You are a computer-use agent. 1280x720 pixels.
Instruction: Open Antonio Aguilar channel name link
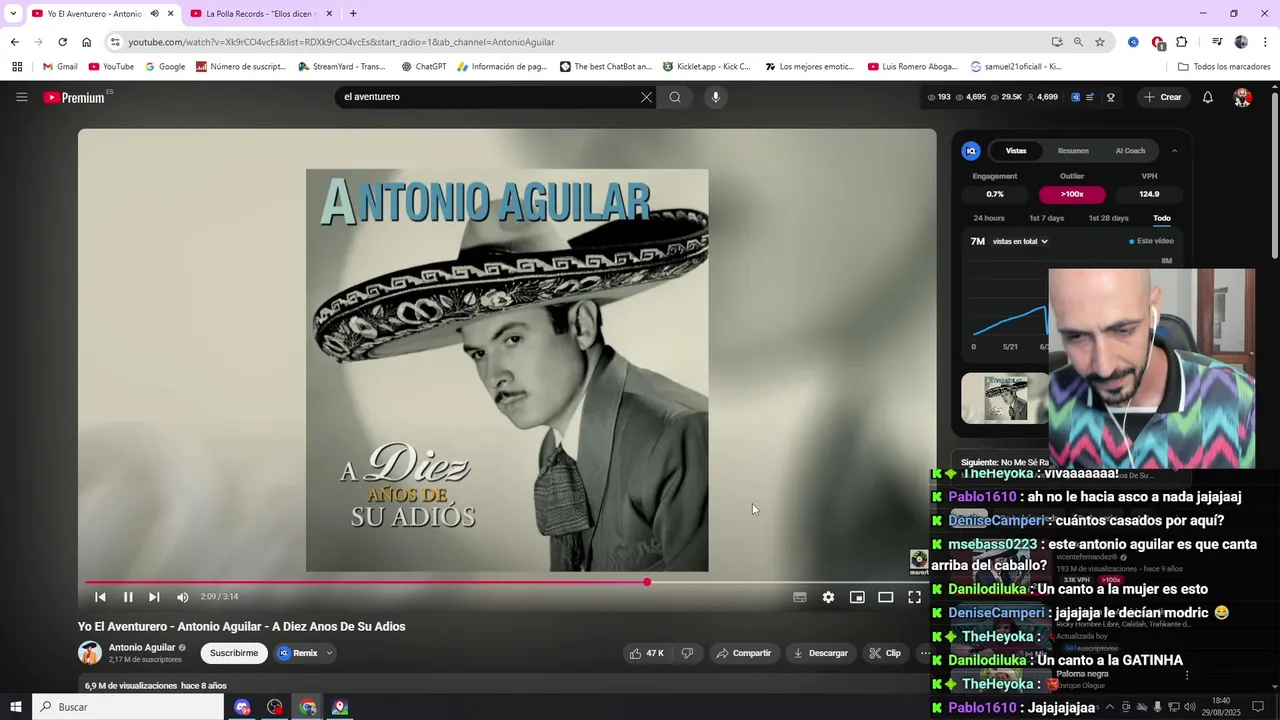(142, 647)
